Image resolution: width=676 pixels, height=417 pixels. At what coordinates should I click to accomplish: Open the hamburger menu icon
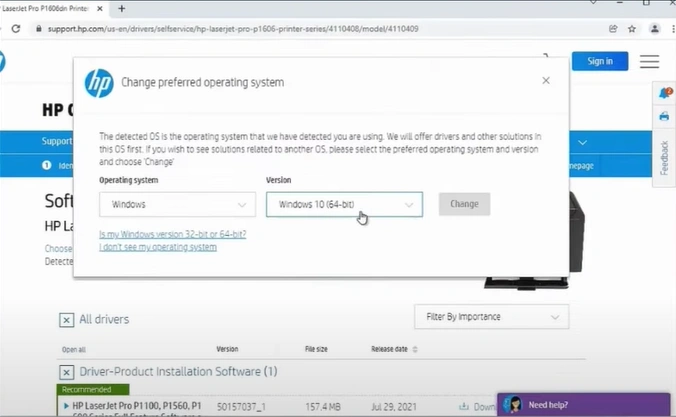tap(650, 61)
